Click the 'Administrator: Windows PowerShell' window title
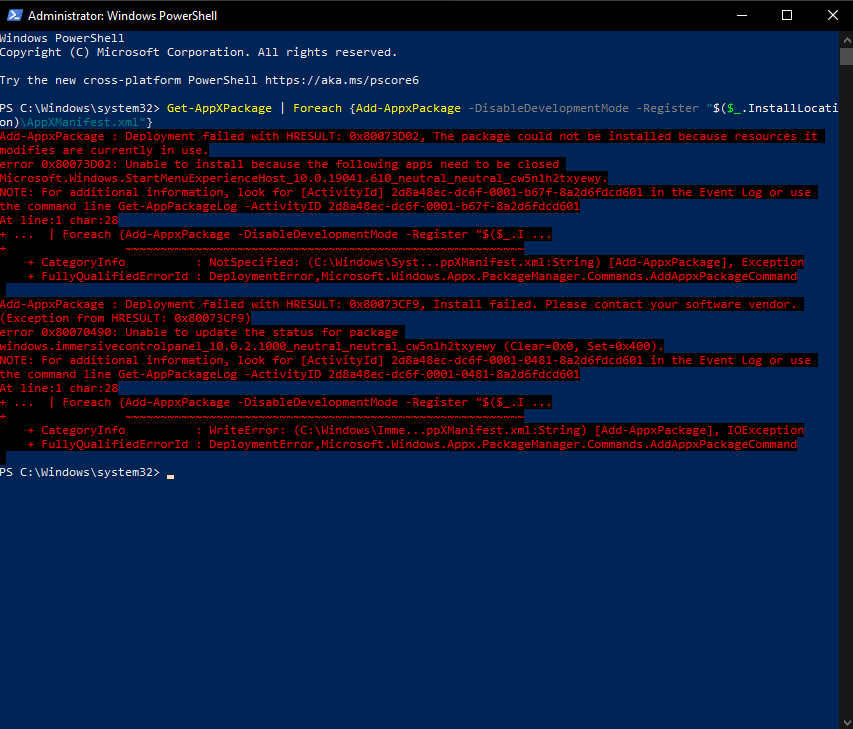The image size is (853, 729). pyautogui.click(x=122, y=16)
